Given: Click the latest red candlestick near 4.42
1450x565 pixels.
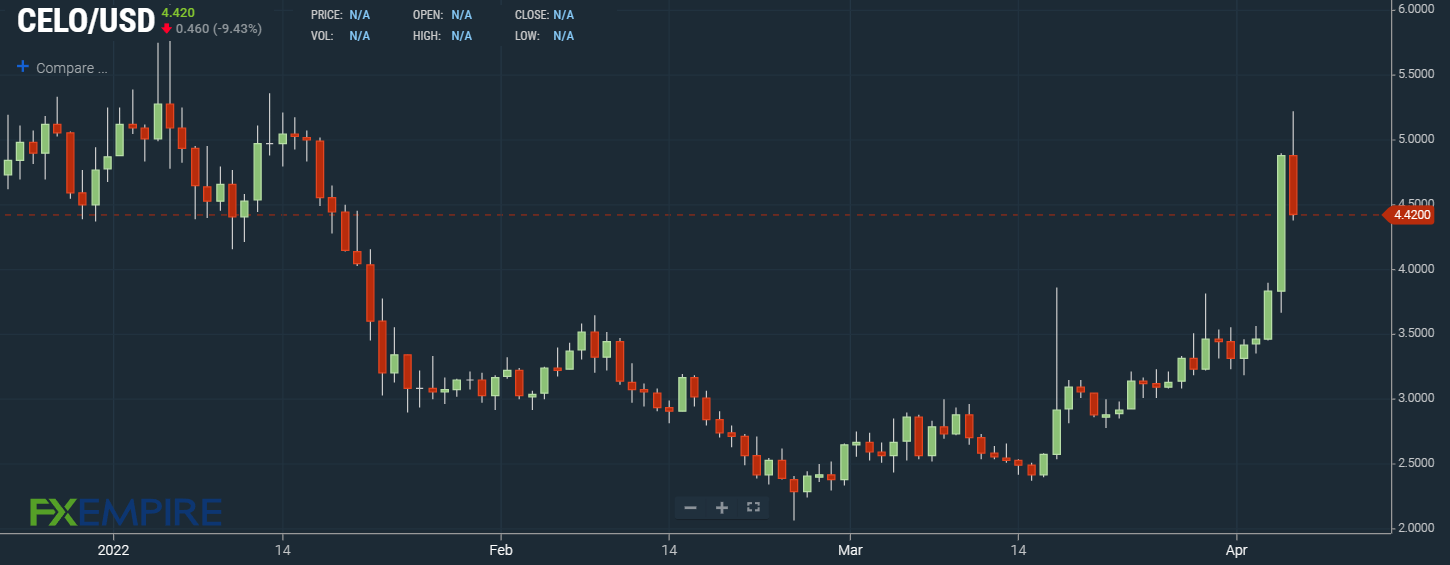Looking at the screenshot, I should (x=1293, y=185).
